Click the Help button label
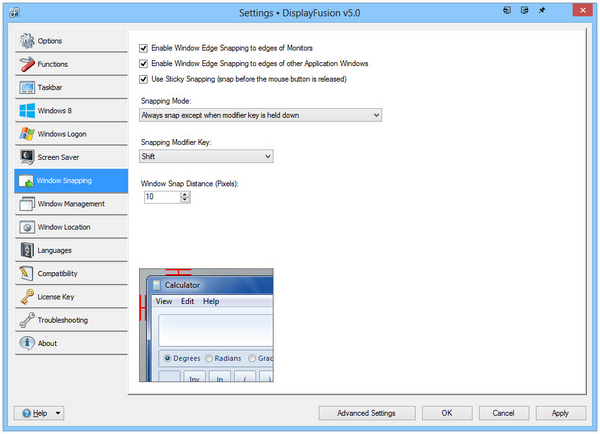 pyautogui.click(x=40, y=413)
